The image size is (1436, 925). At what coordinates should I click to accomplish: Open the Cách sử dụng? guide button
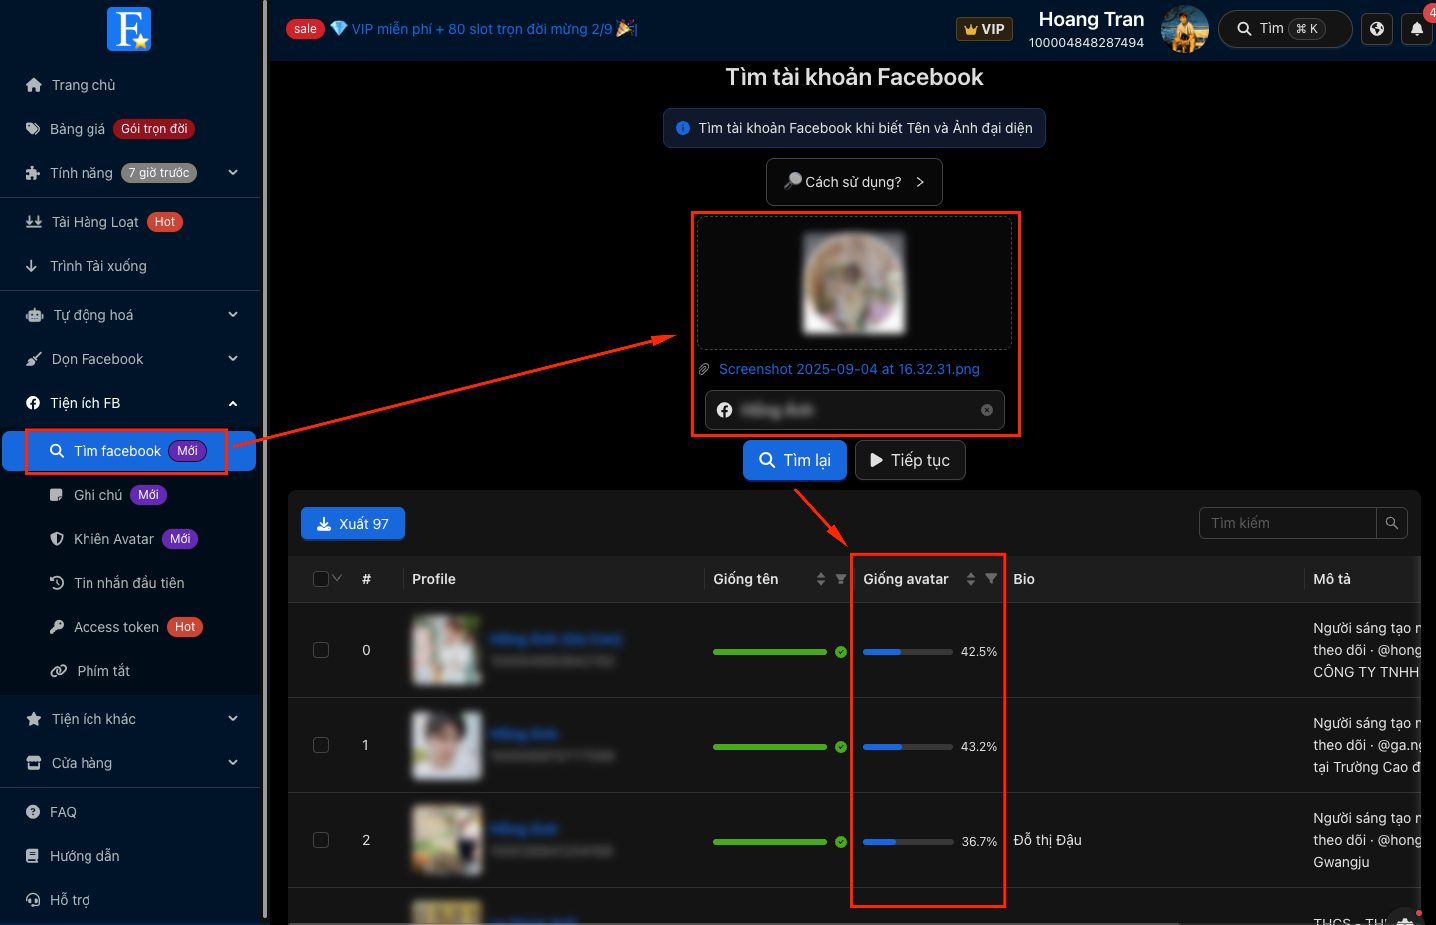point(854,182)
